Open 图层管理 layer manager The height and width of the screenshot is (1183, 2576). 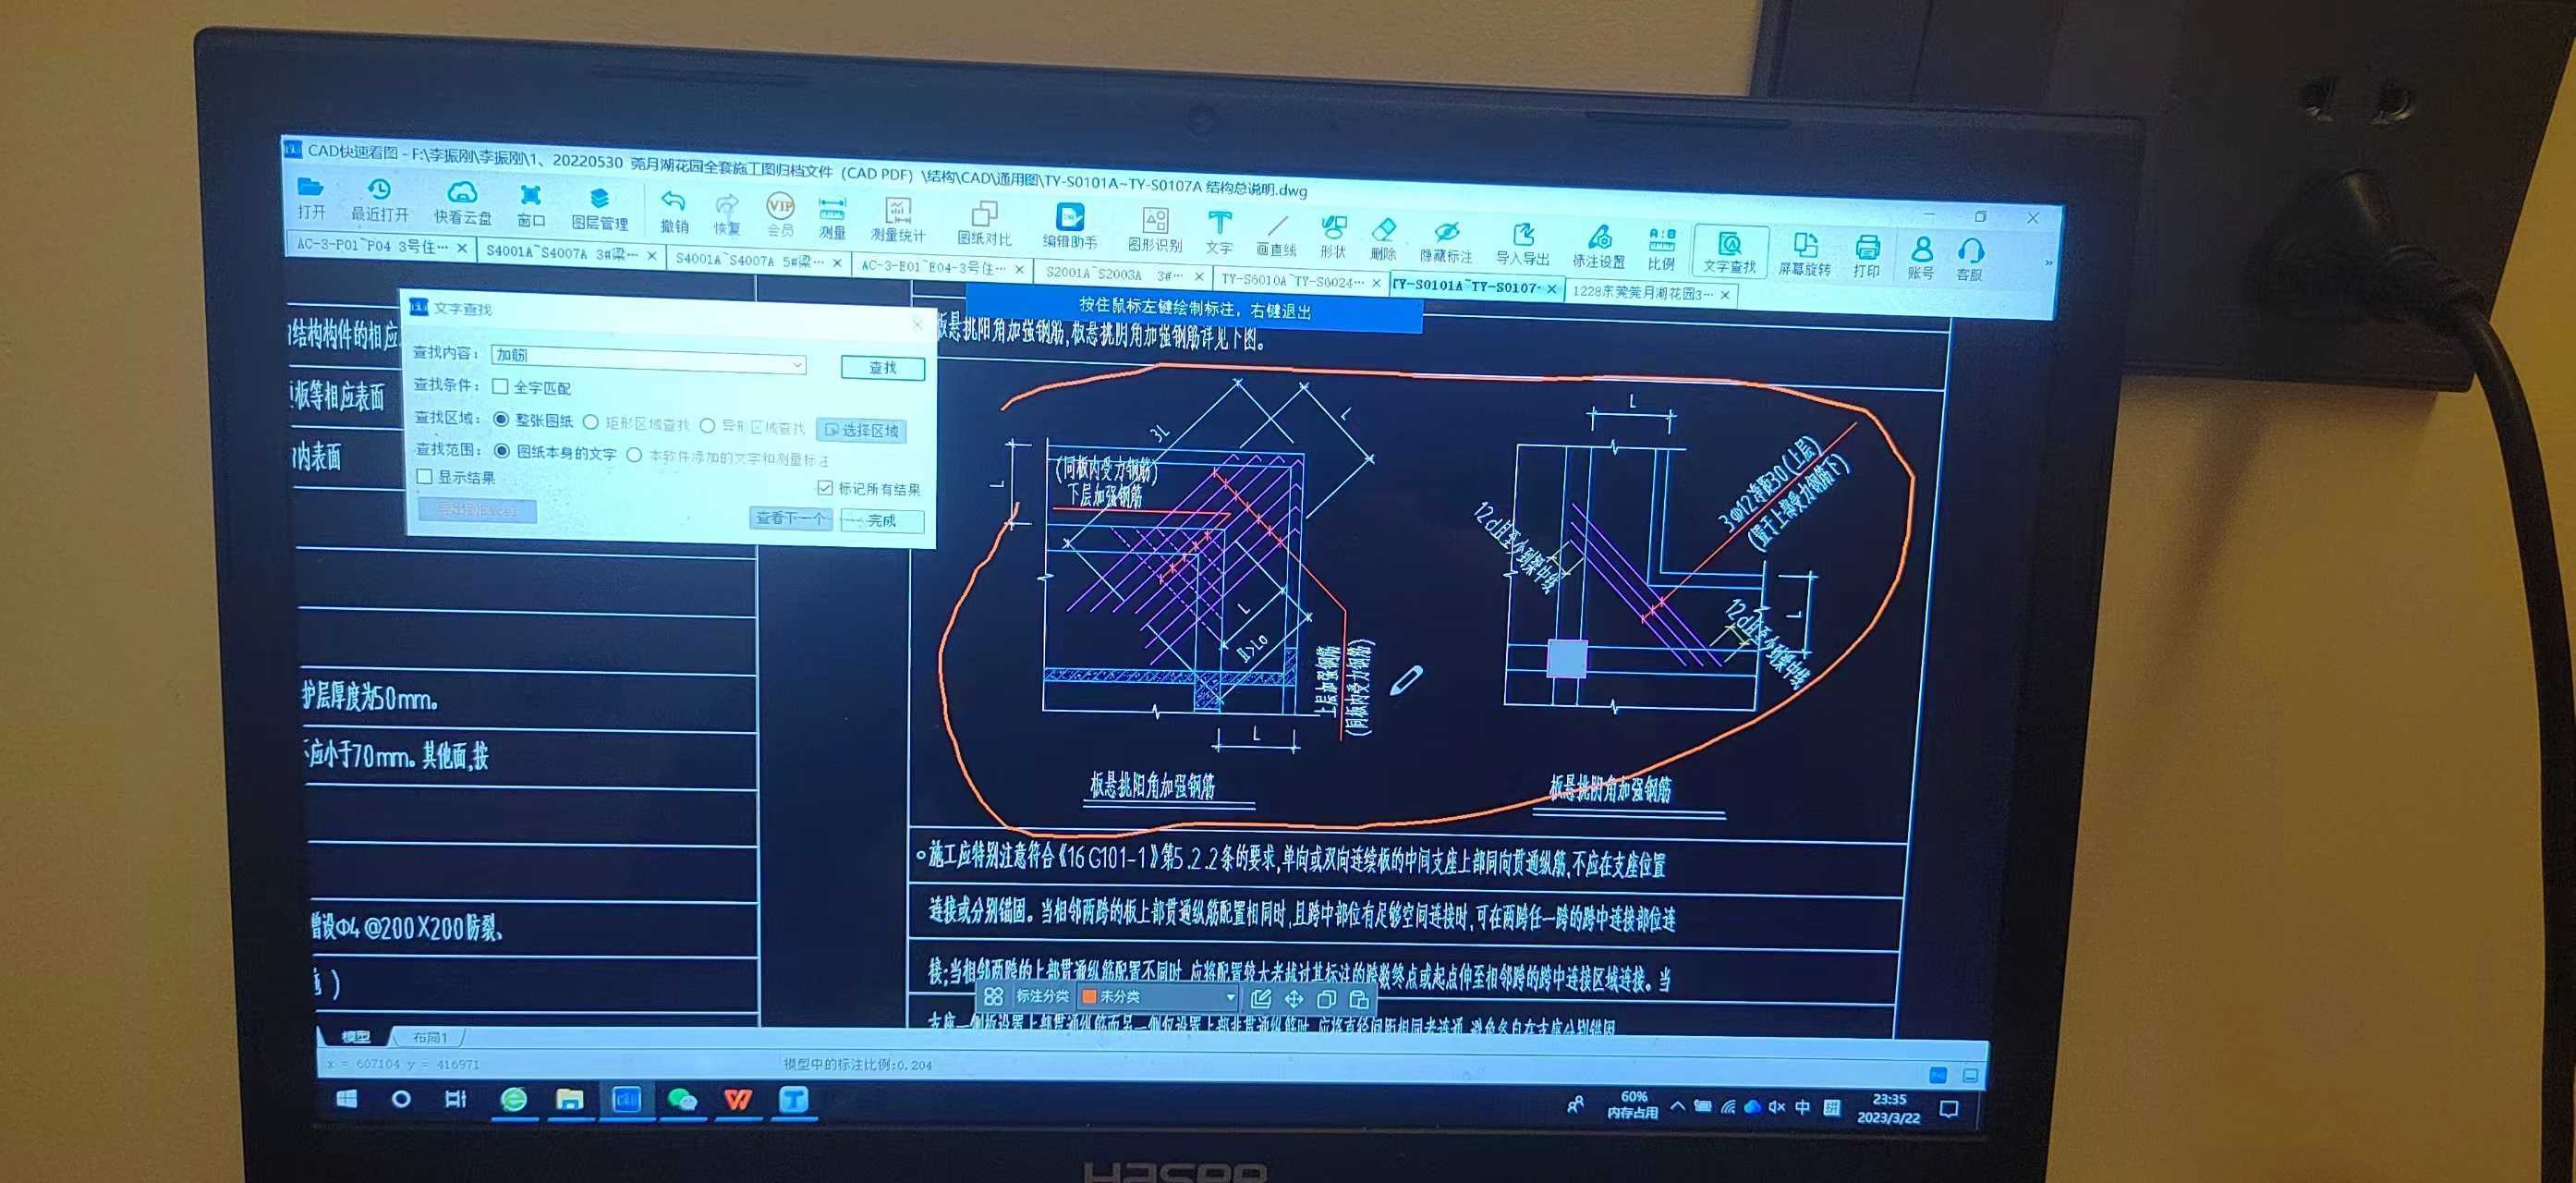coord(599,207)
